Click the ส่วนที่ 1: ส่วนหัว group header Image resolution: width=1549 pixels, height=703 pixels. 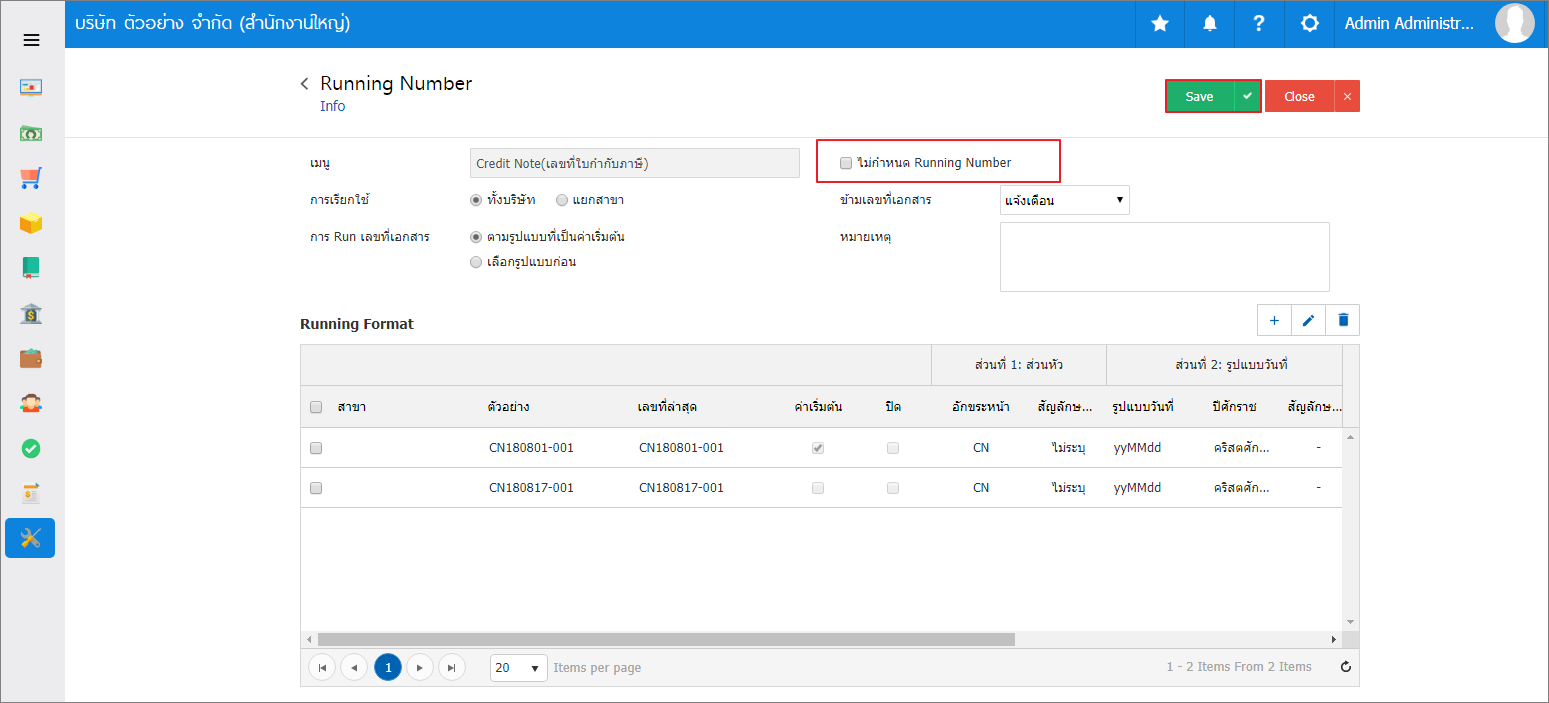1019,365
